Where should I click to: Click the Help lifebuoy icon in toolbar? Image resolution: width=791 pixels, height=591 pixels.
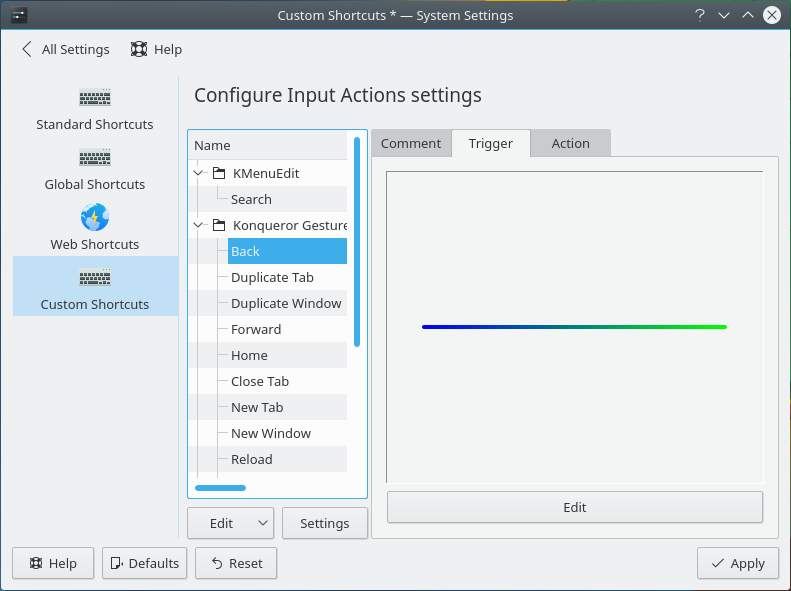[x=139, y=49]
